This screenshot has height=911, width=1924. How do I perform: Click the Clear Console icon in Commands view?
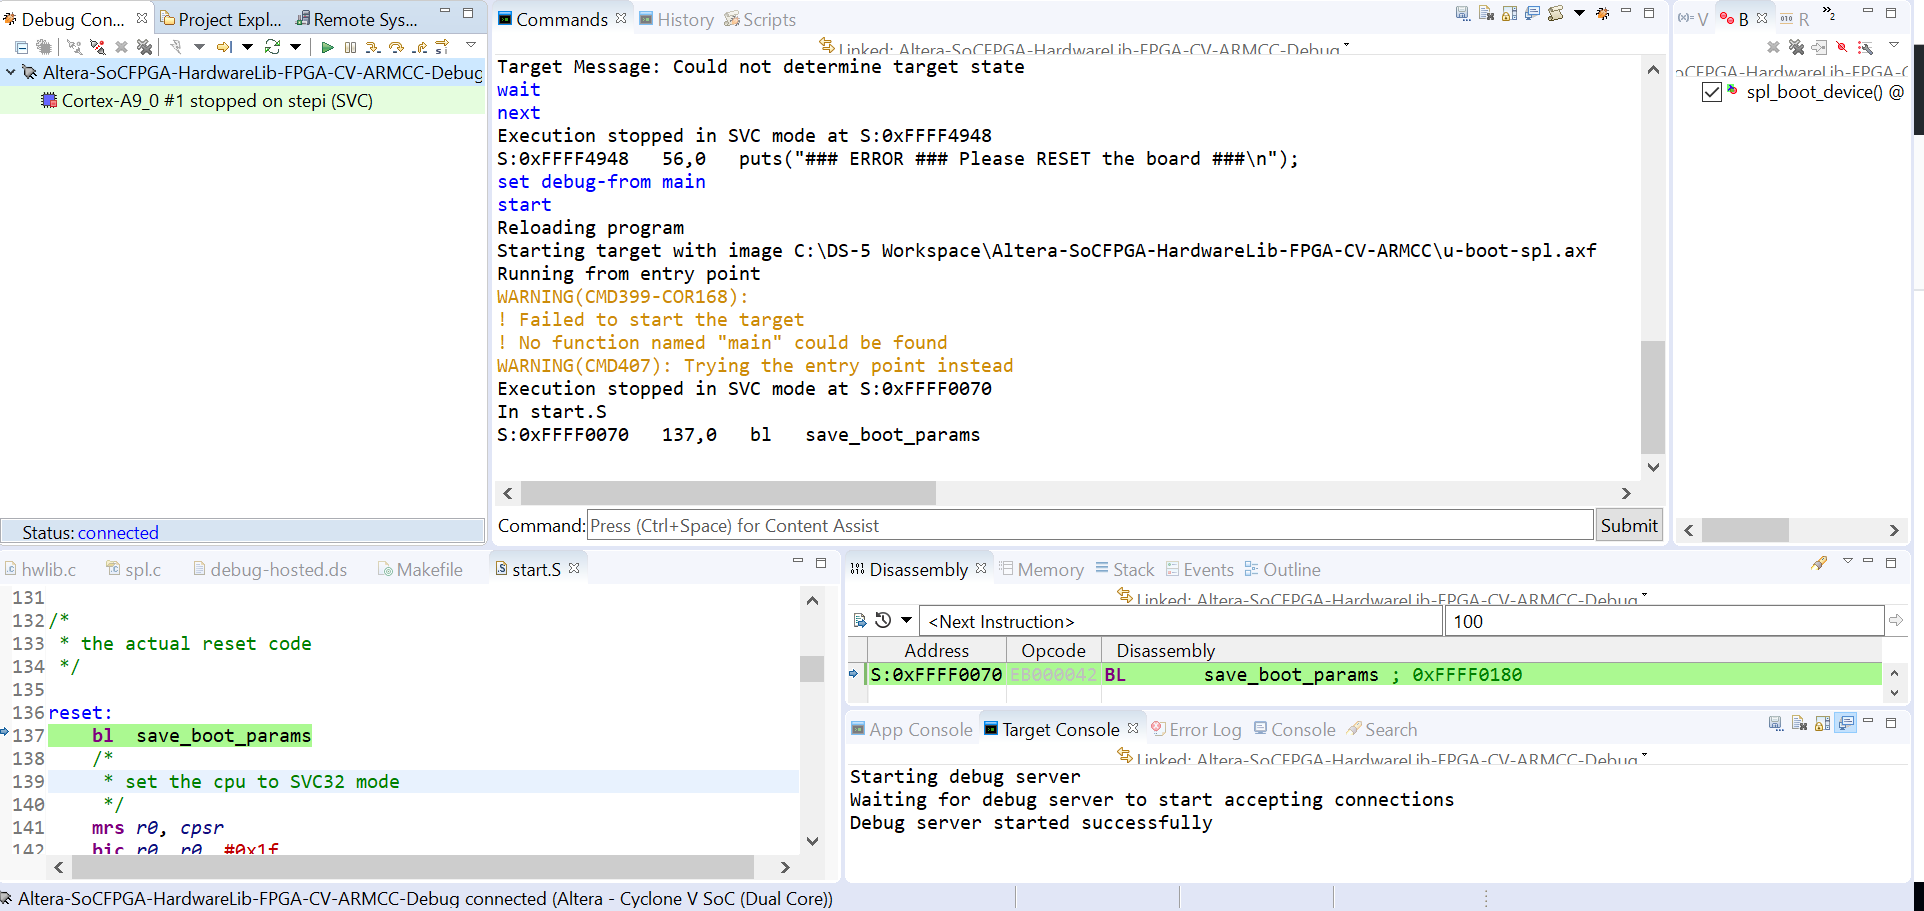coord(1486,14)
